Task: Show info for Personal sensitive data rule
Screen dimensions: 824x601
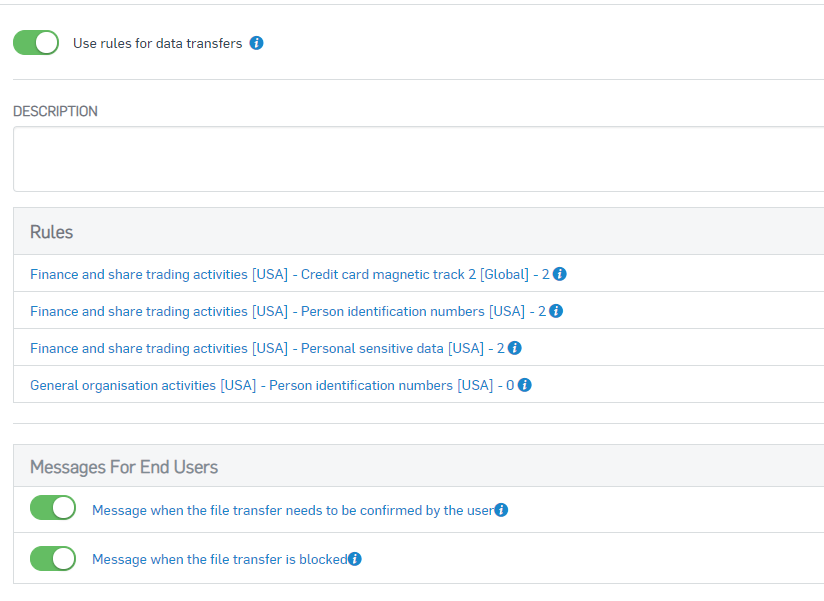Action: pos(514,348)
